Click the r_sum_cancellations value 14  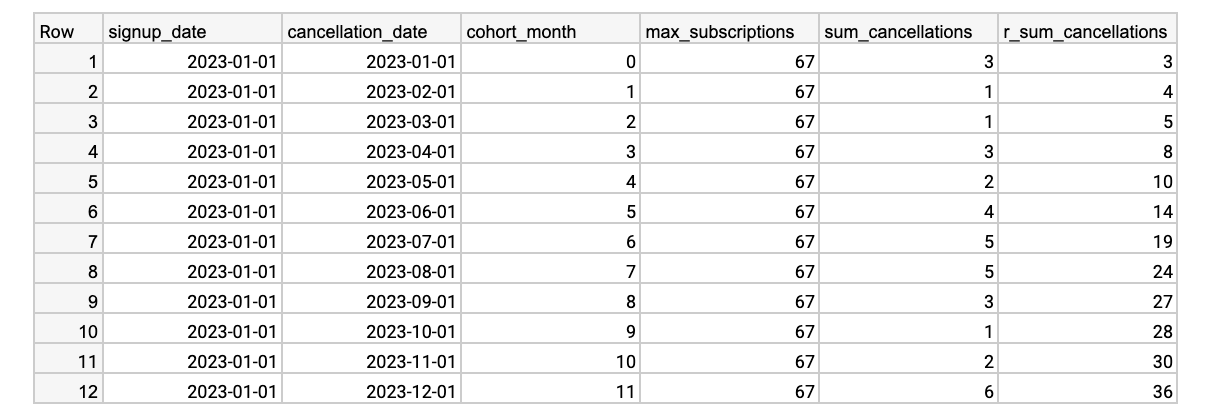coord(1087,212)
